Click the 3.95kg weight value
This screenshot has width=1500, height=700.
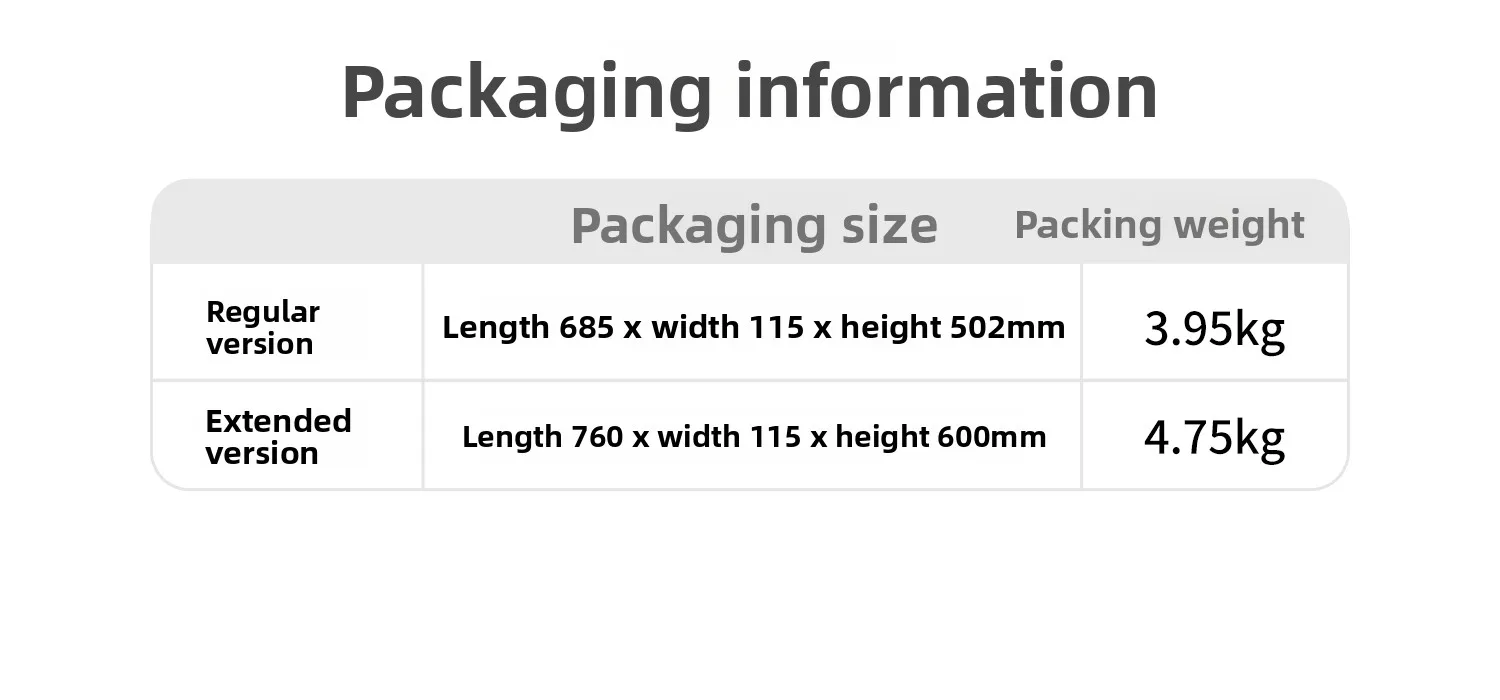[x=1214, y=329]
